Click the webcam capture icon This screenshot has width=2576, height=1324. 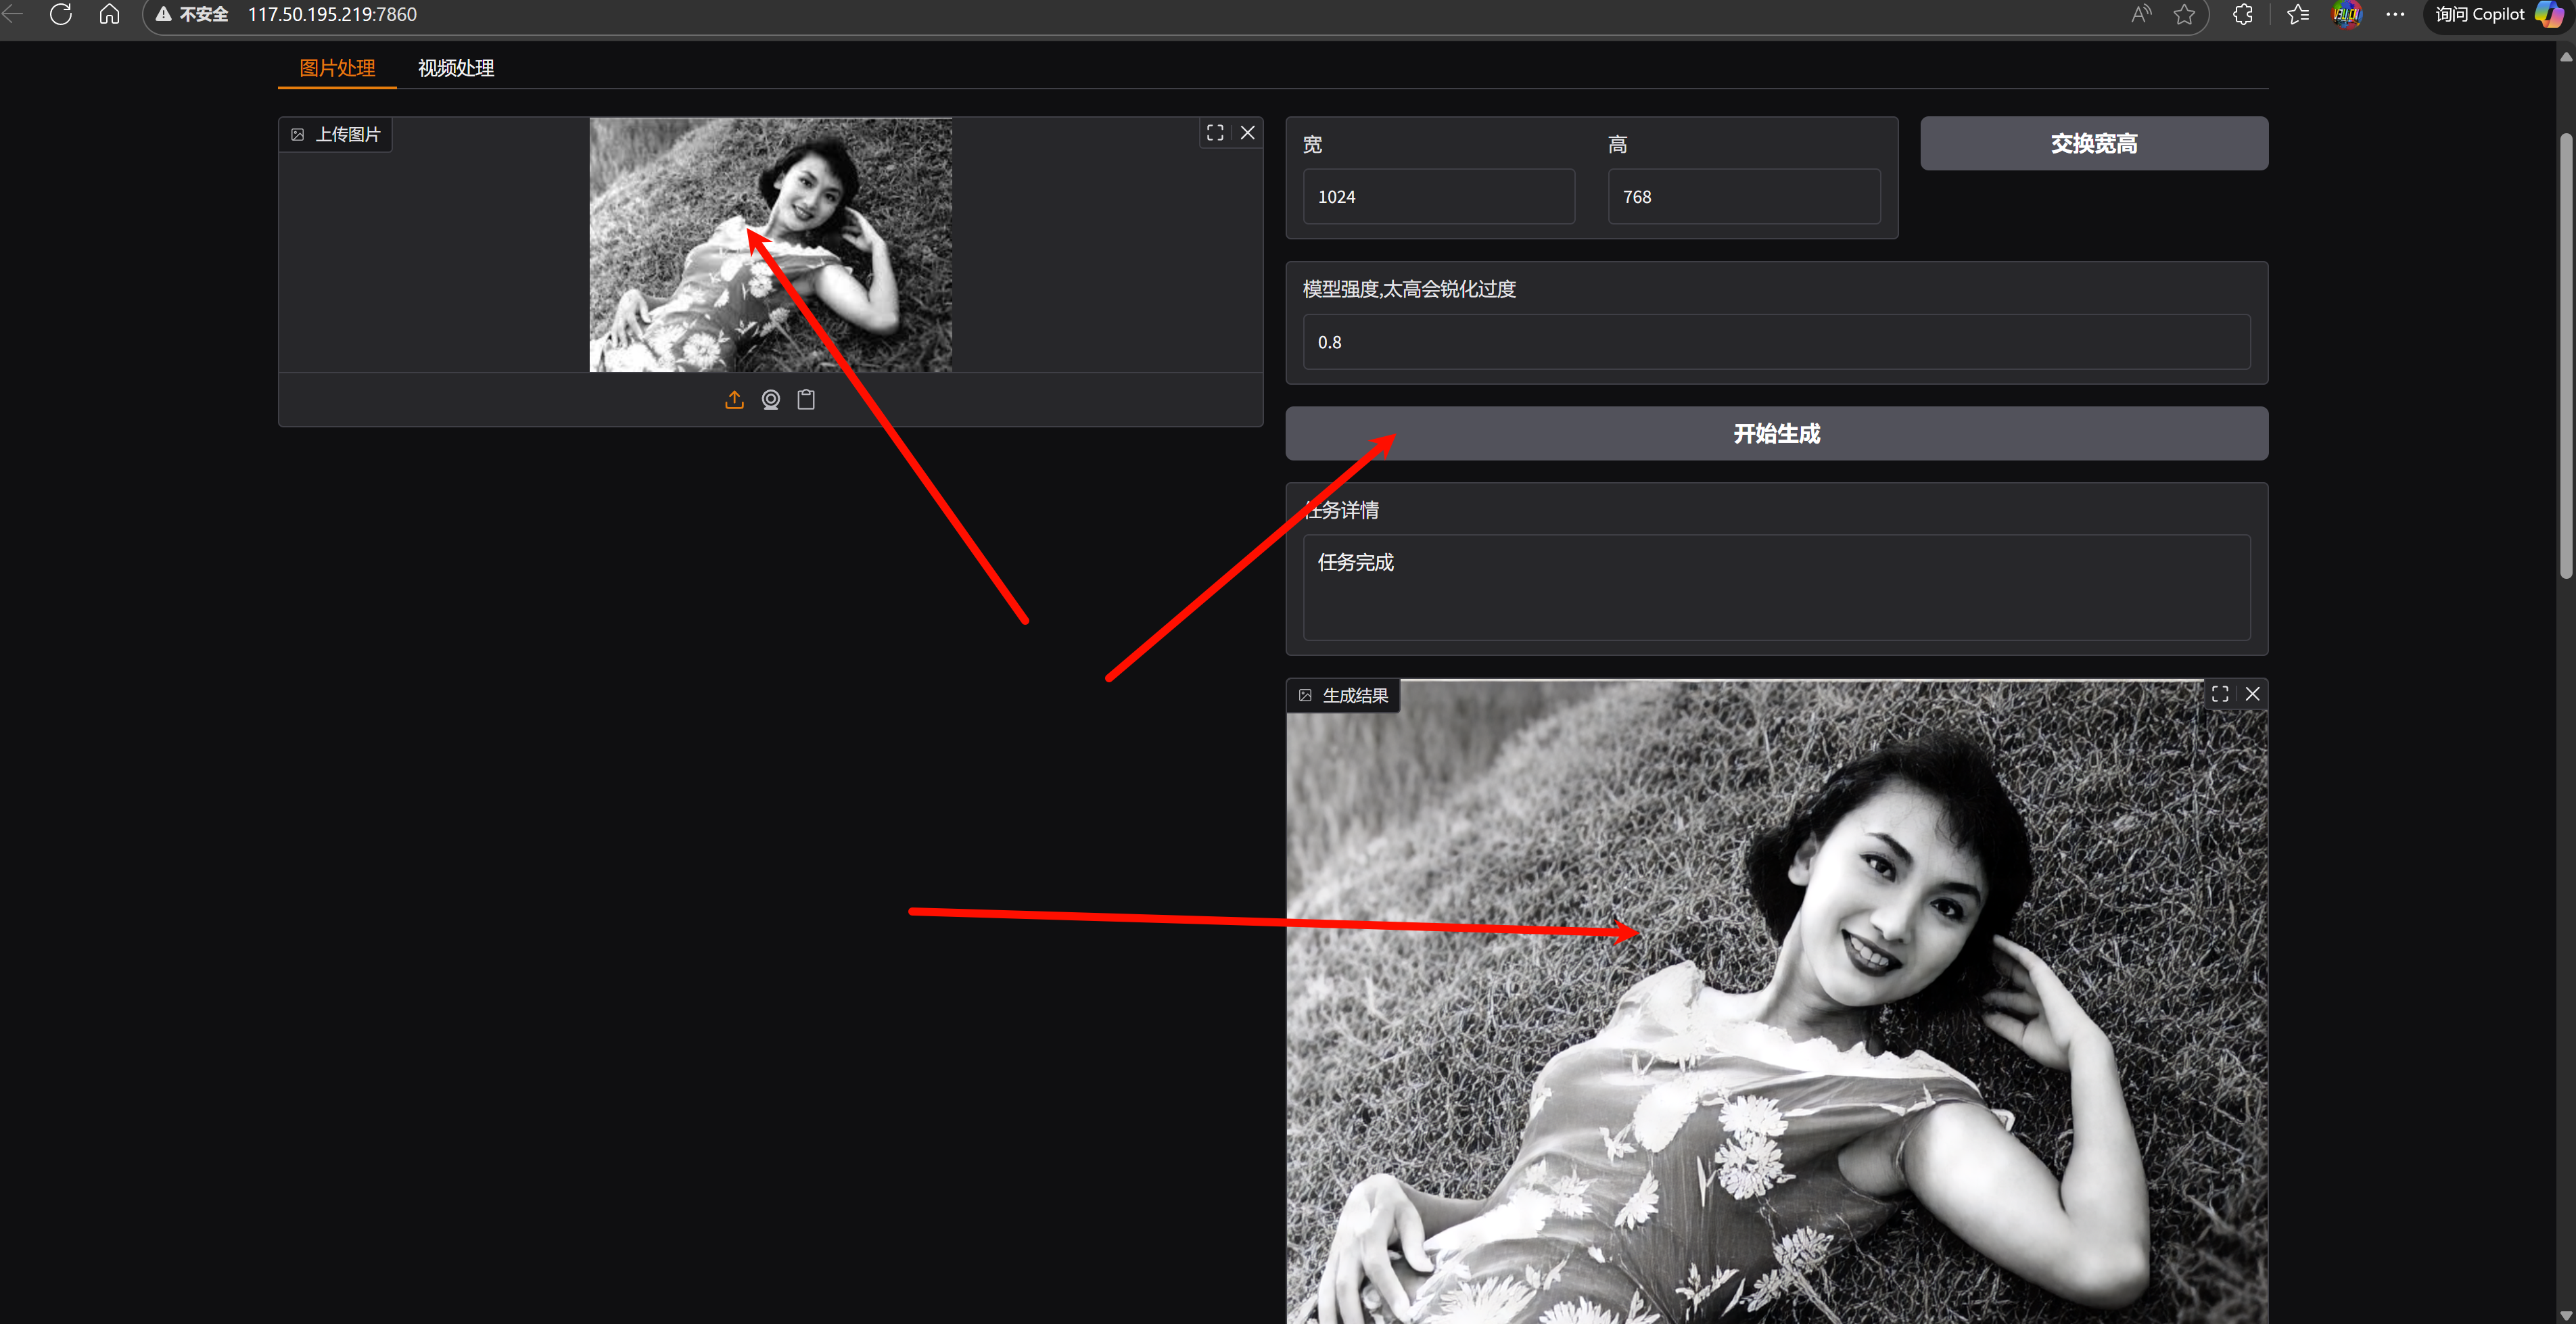point(770,400)
